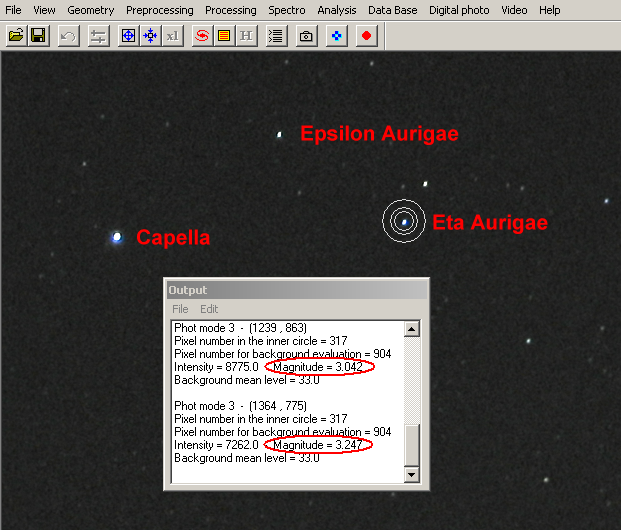Click the Save floppy disk icon
The width and height of the screenshot is (621, 530).
click(x=38, y=36)
